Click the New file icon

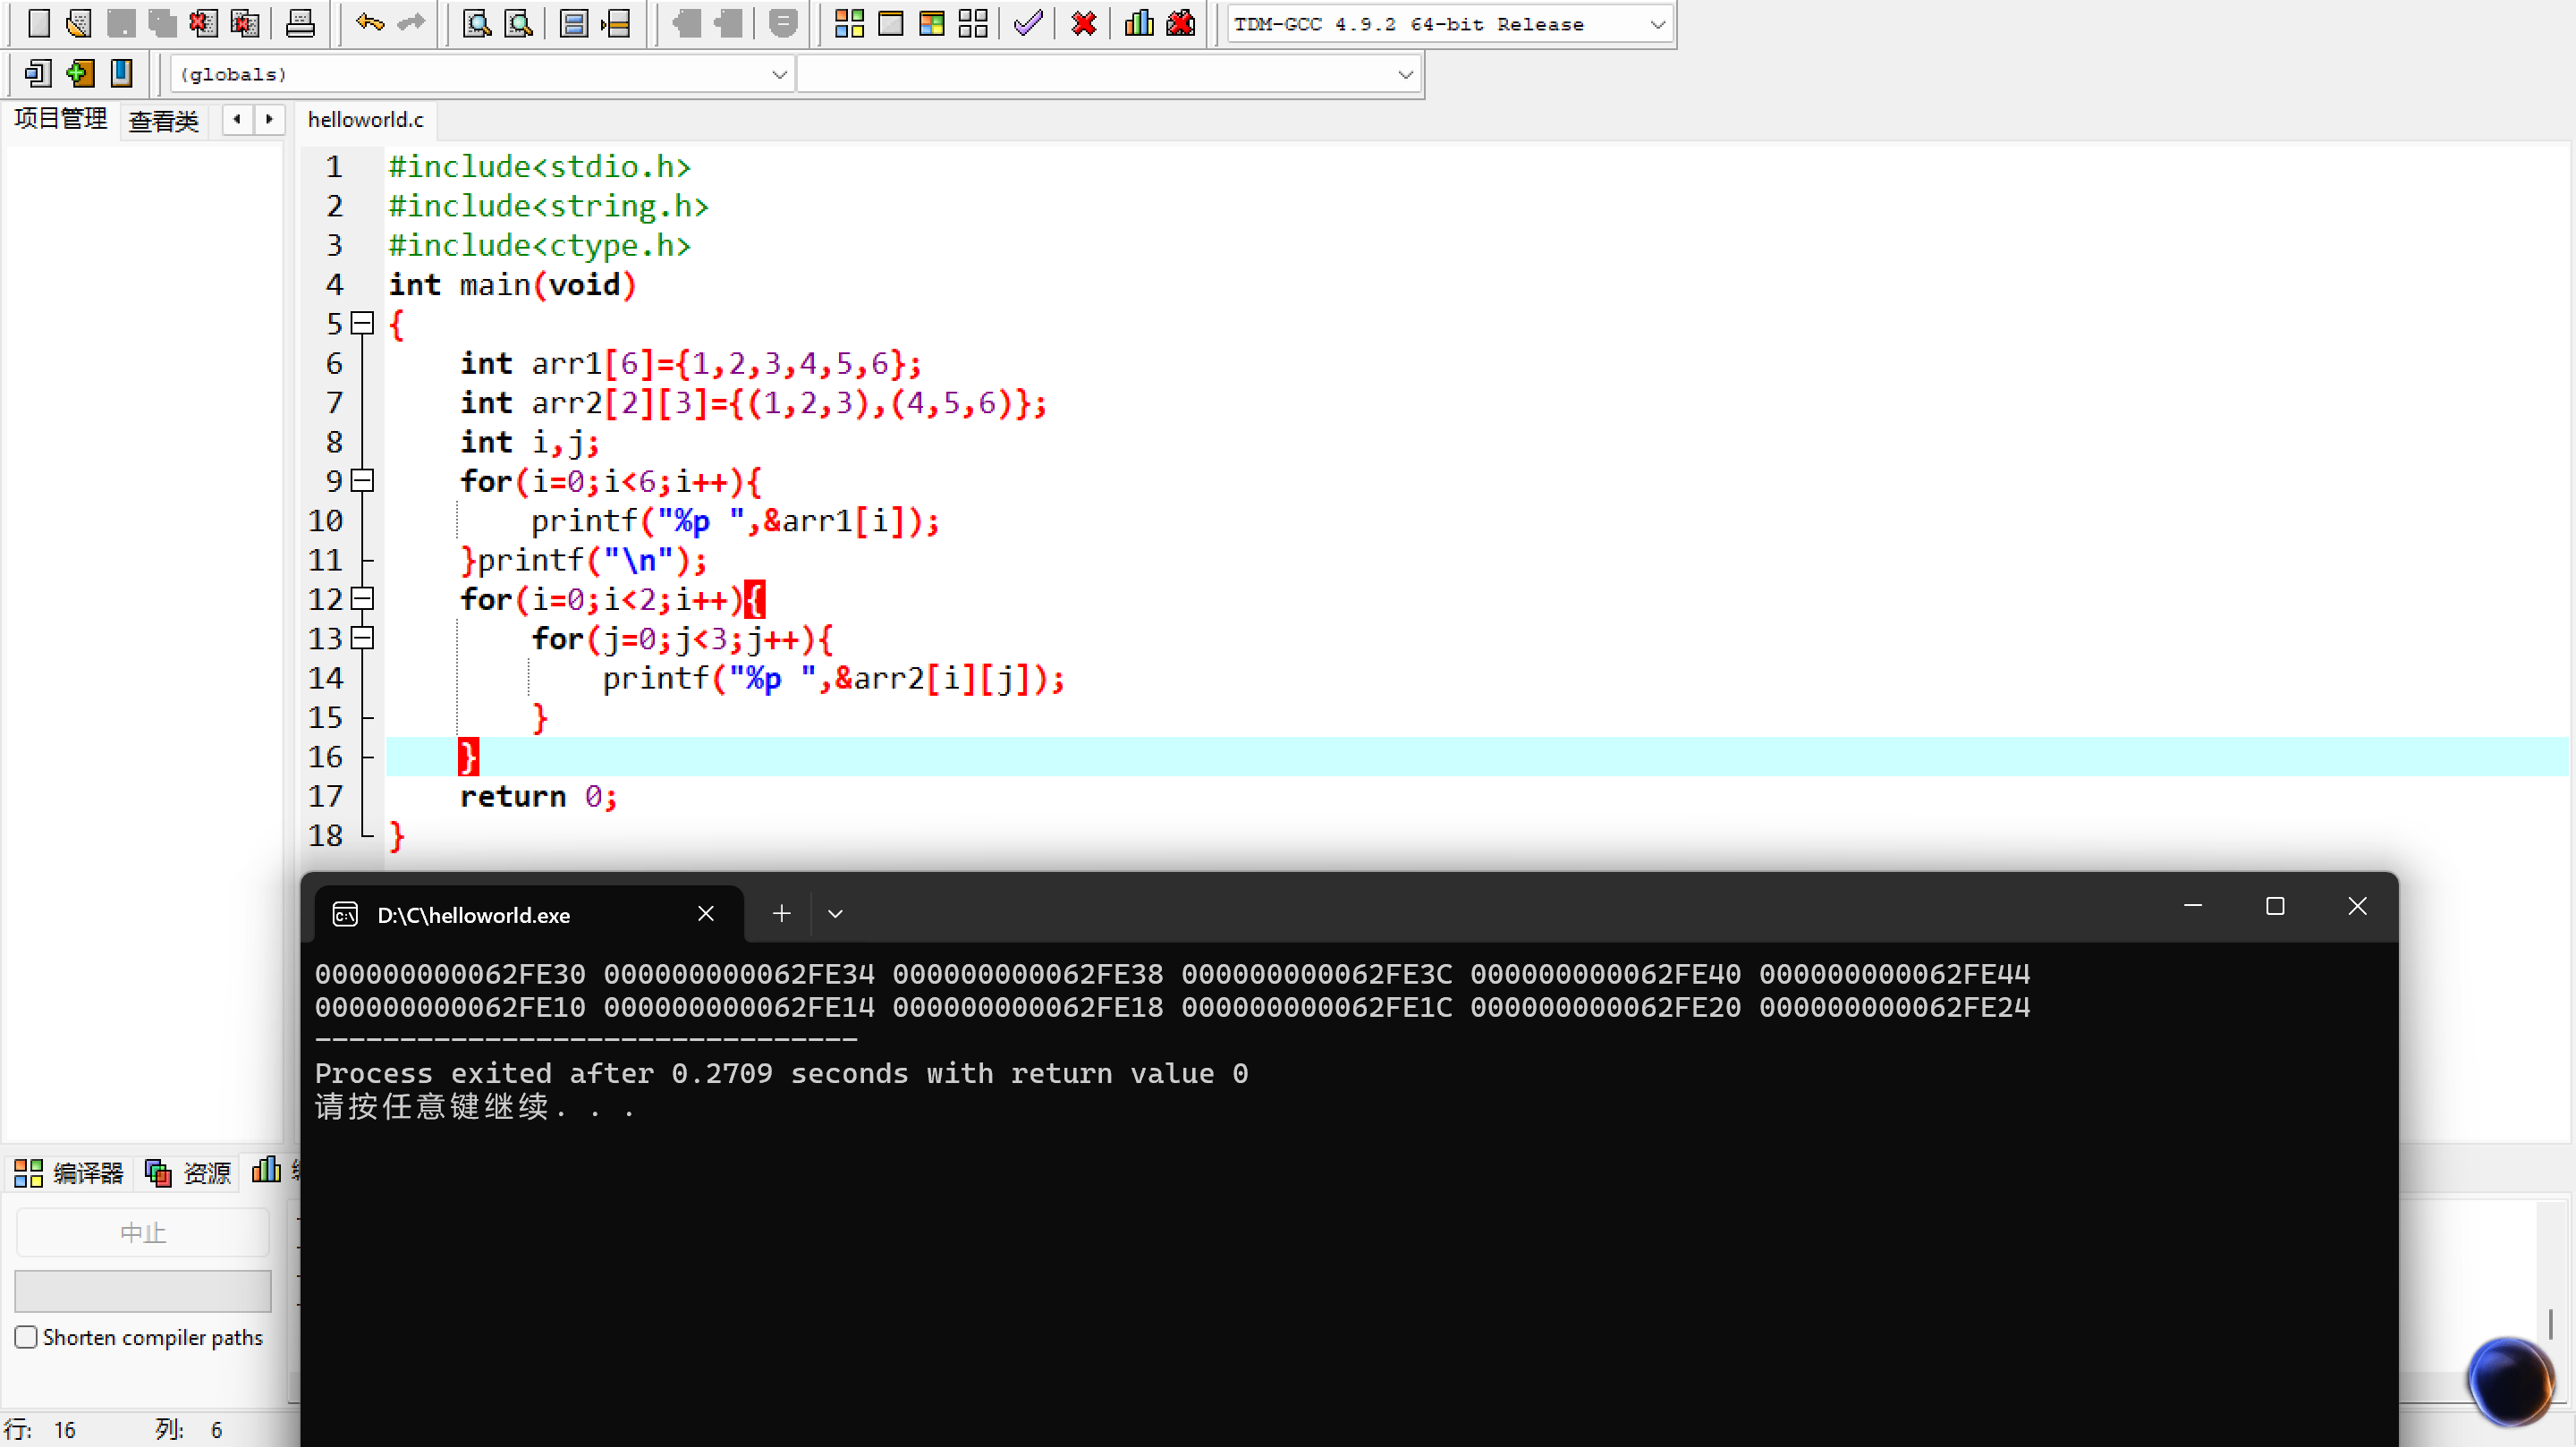pos(39,23)
